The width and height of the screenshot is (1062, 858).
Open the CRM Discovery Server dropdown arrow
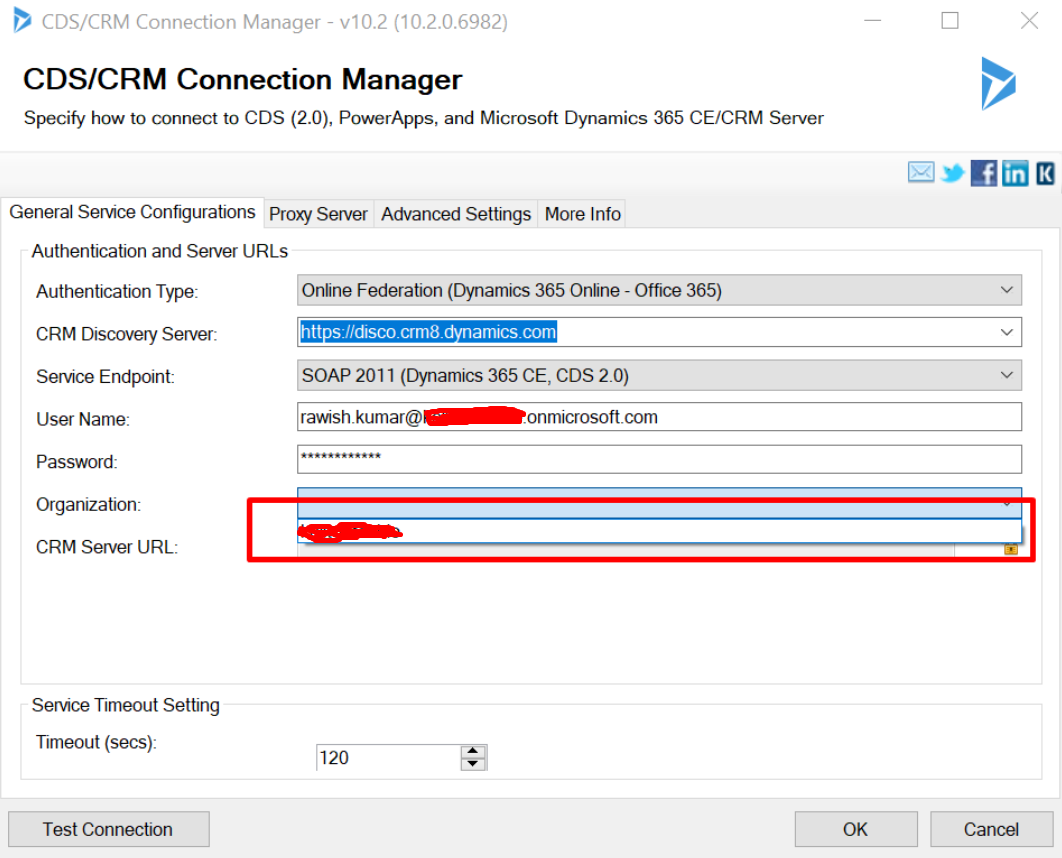(x=1007, y=332)
